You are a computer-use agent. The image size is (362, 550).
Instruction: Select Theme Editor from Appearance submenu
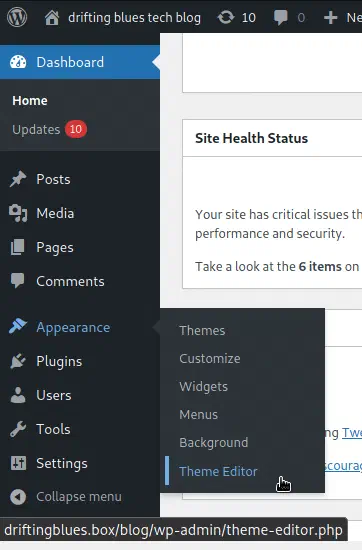[x=218, y=471]
